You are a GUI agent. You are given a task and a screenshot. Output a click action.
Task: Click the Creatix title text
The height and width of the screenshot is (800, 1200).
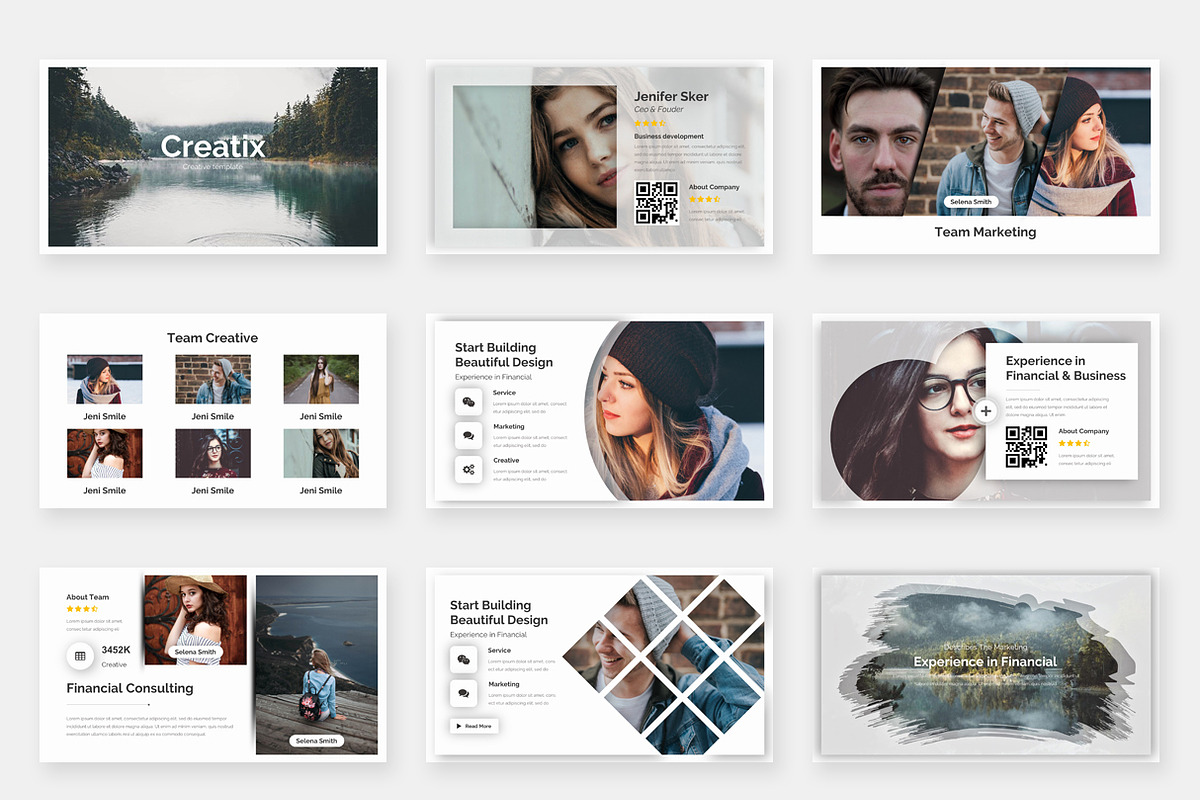(x=213, y=147)
